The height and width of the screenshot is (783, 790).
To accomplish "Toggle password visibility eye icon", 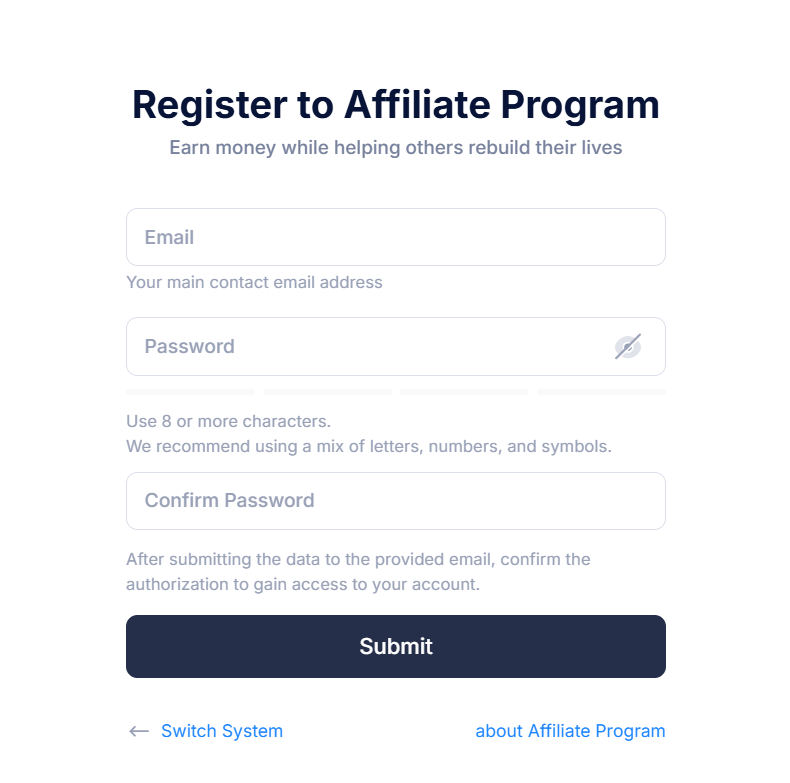I will 627,347.
